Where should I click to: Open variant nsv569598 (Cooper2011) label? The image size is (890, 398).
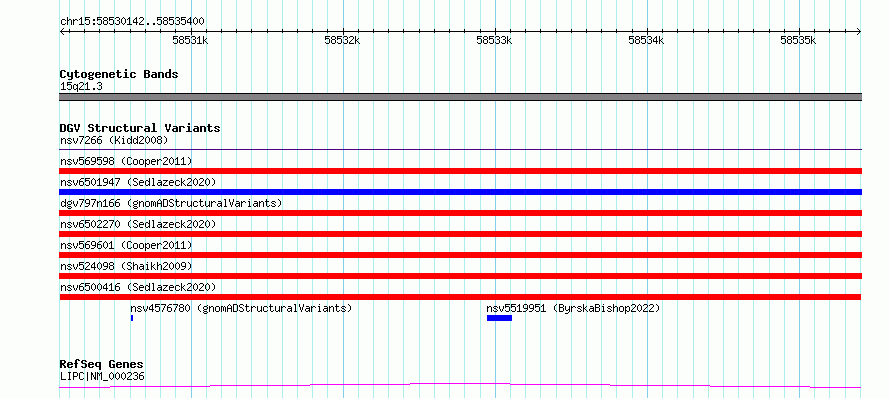pyautogui.click(x=126, y=161)
